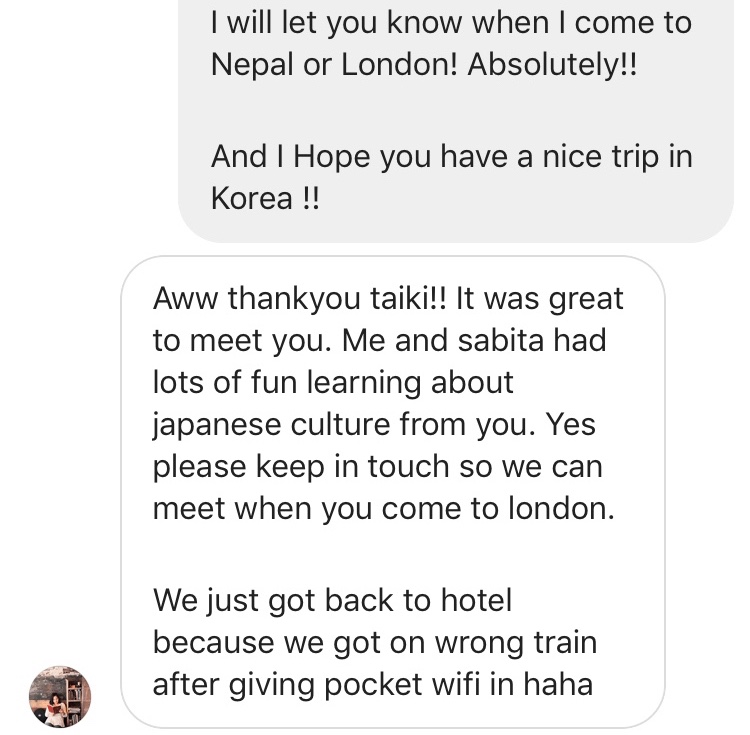Click the name "sabita" in received message

coord(500,340)
